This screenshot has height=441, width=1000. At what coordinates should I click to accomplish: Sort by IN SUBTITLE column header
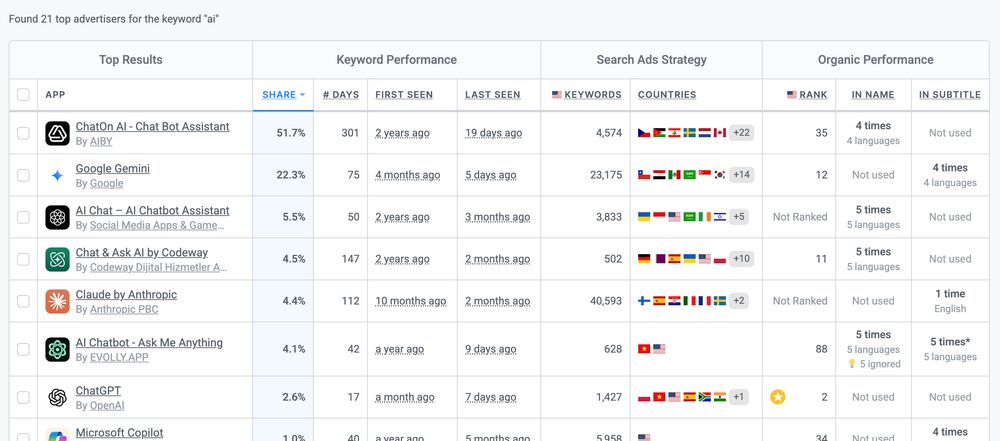[950, 94]
